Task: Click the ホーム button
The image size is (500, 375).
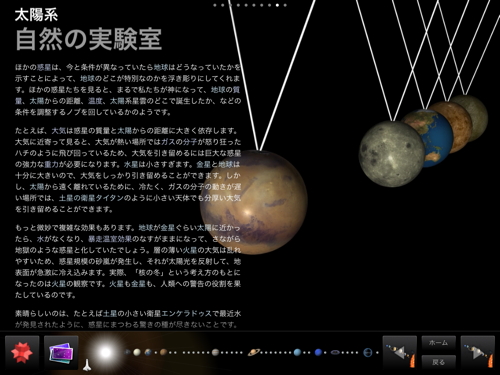Action: [438, 343]
